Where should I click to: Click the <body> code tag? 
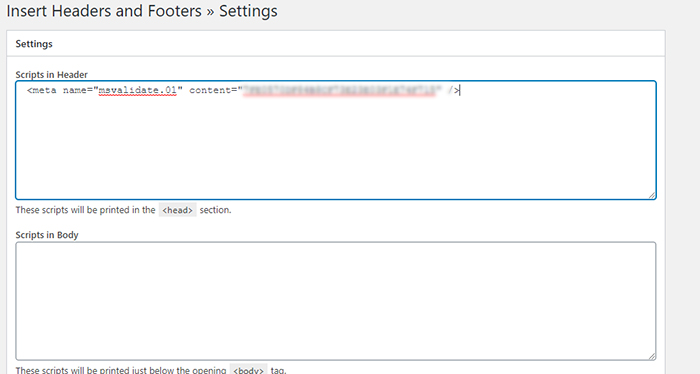[x=248, y=370]
